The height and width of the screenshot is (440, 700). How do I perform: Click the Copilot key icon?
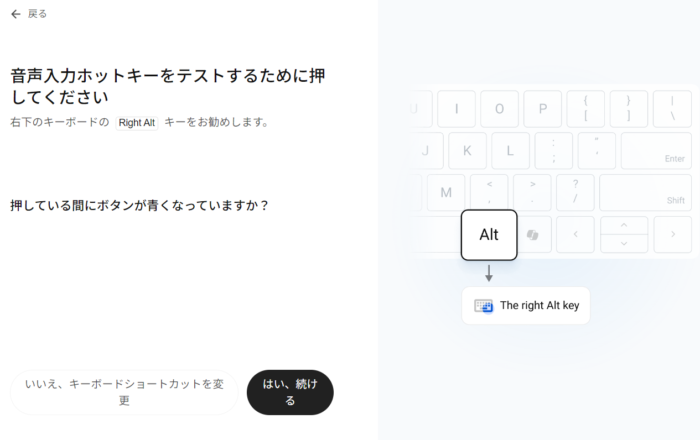(533, 235)
